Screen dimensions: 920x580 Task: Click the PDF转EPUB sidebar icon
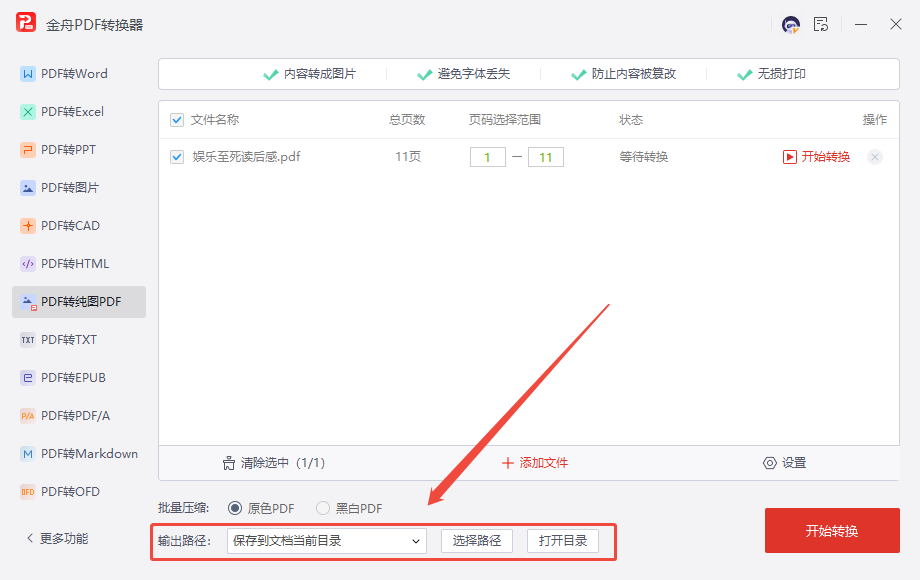click(28, 378)
